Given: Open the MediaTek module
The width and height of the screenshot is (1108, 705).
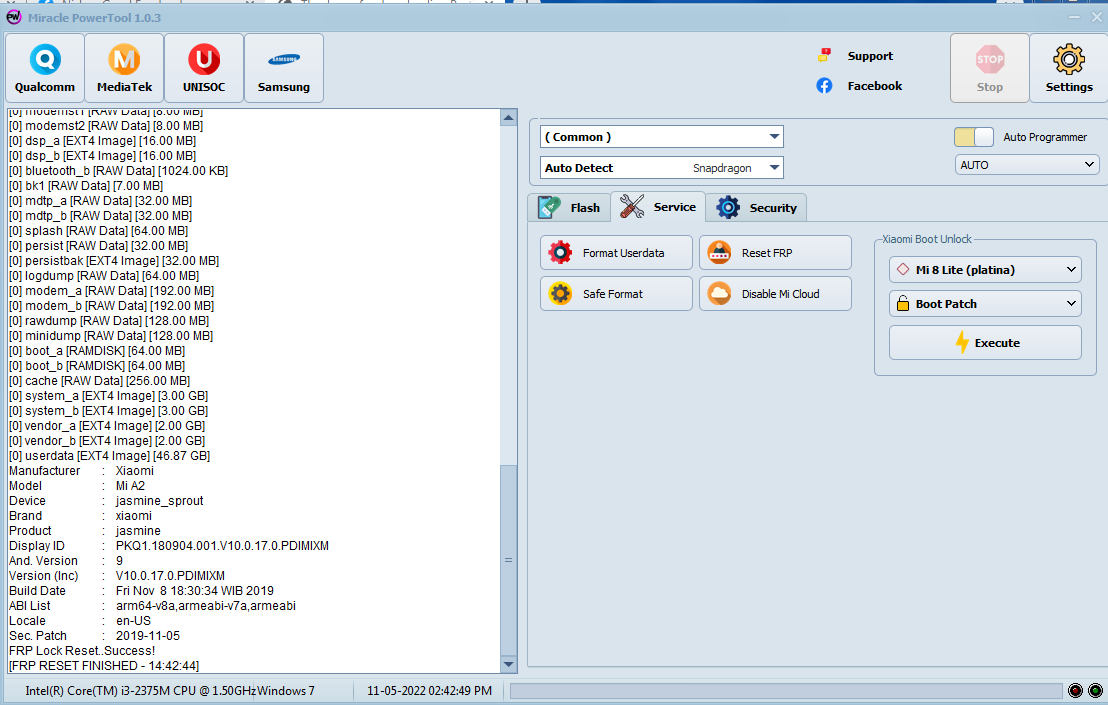Looking at the screenshot, I should point(124,68).
